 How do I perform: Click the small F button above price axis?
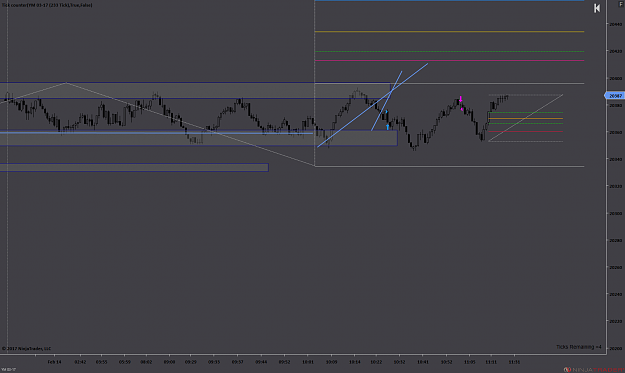[621, 4]
